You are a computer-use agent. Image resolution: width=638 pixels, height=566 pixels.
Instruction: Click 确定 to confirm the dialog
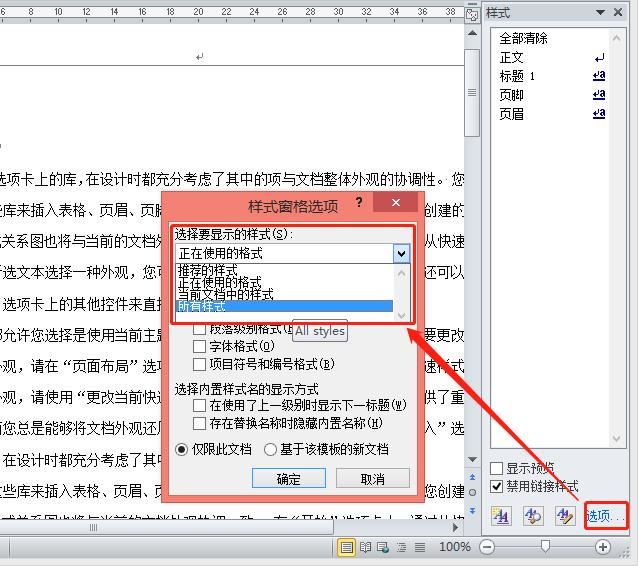click(289, 479)
